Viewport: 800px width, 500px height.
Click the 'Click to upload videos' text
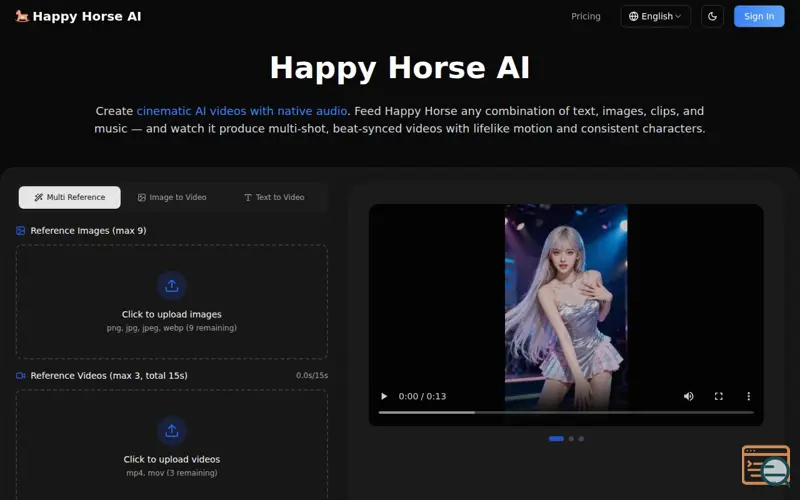click(171, 459)
